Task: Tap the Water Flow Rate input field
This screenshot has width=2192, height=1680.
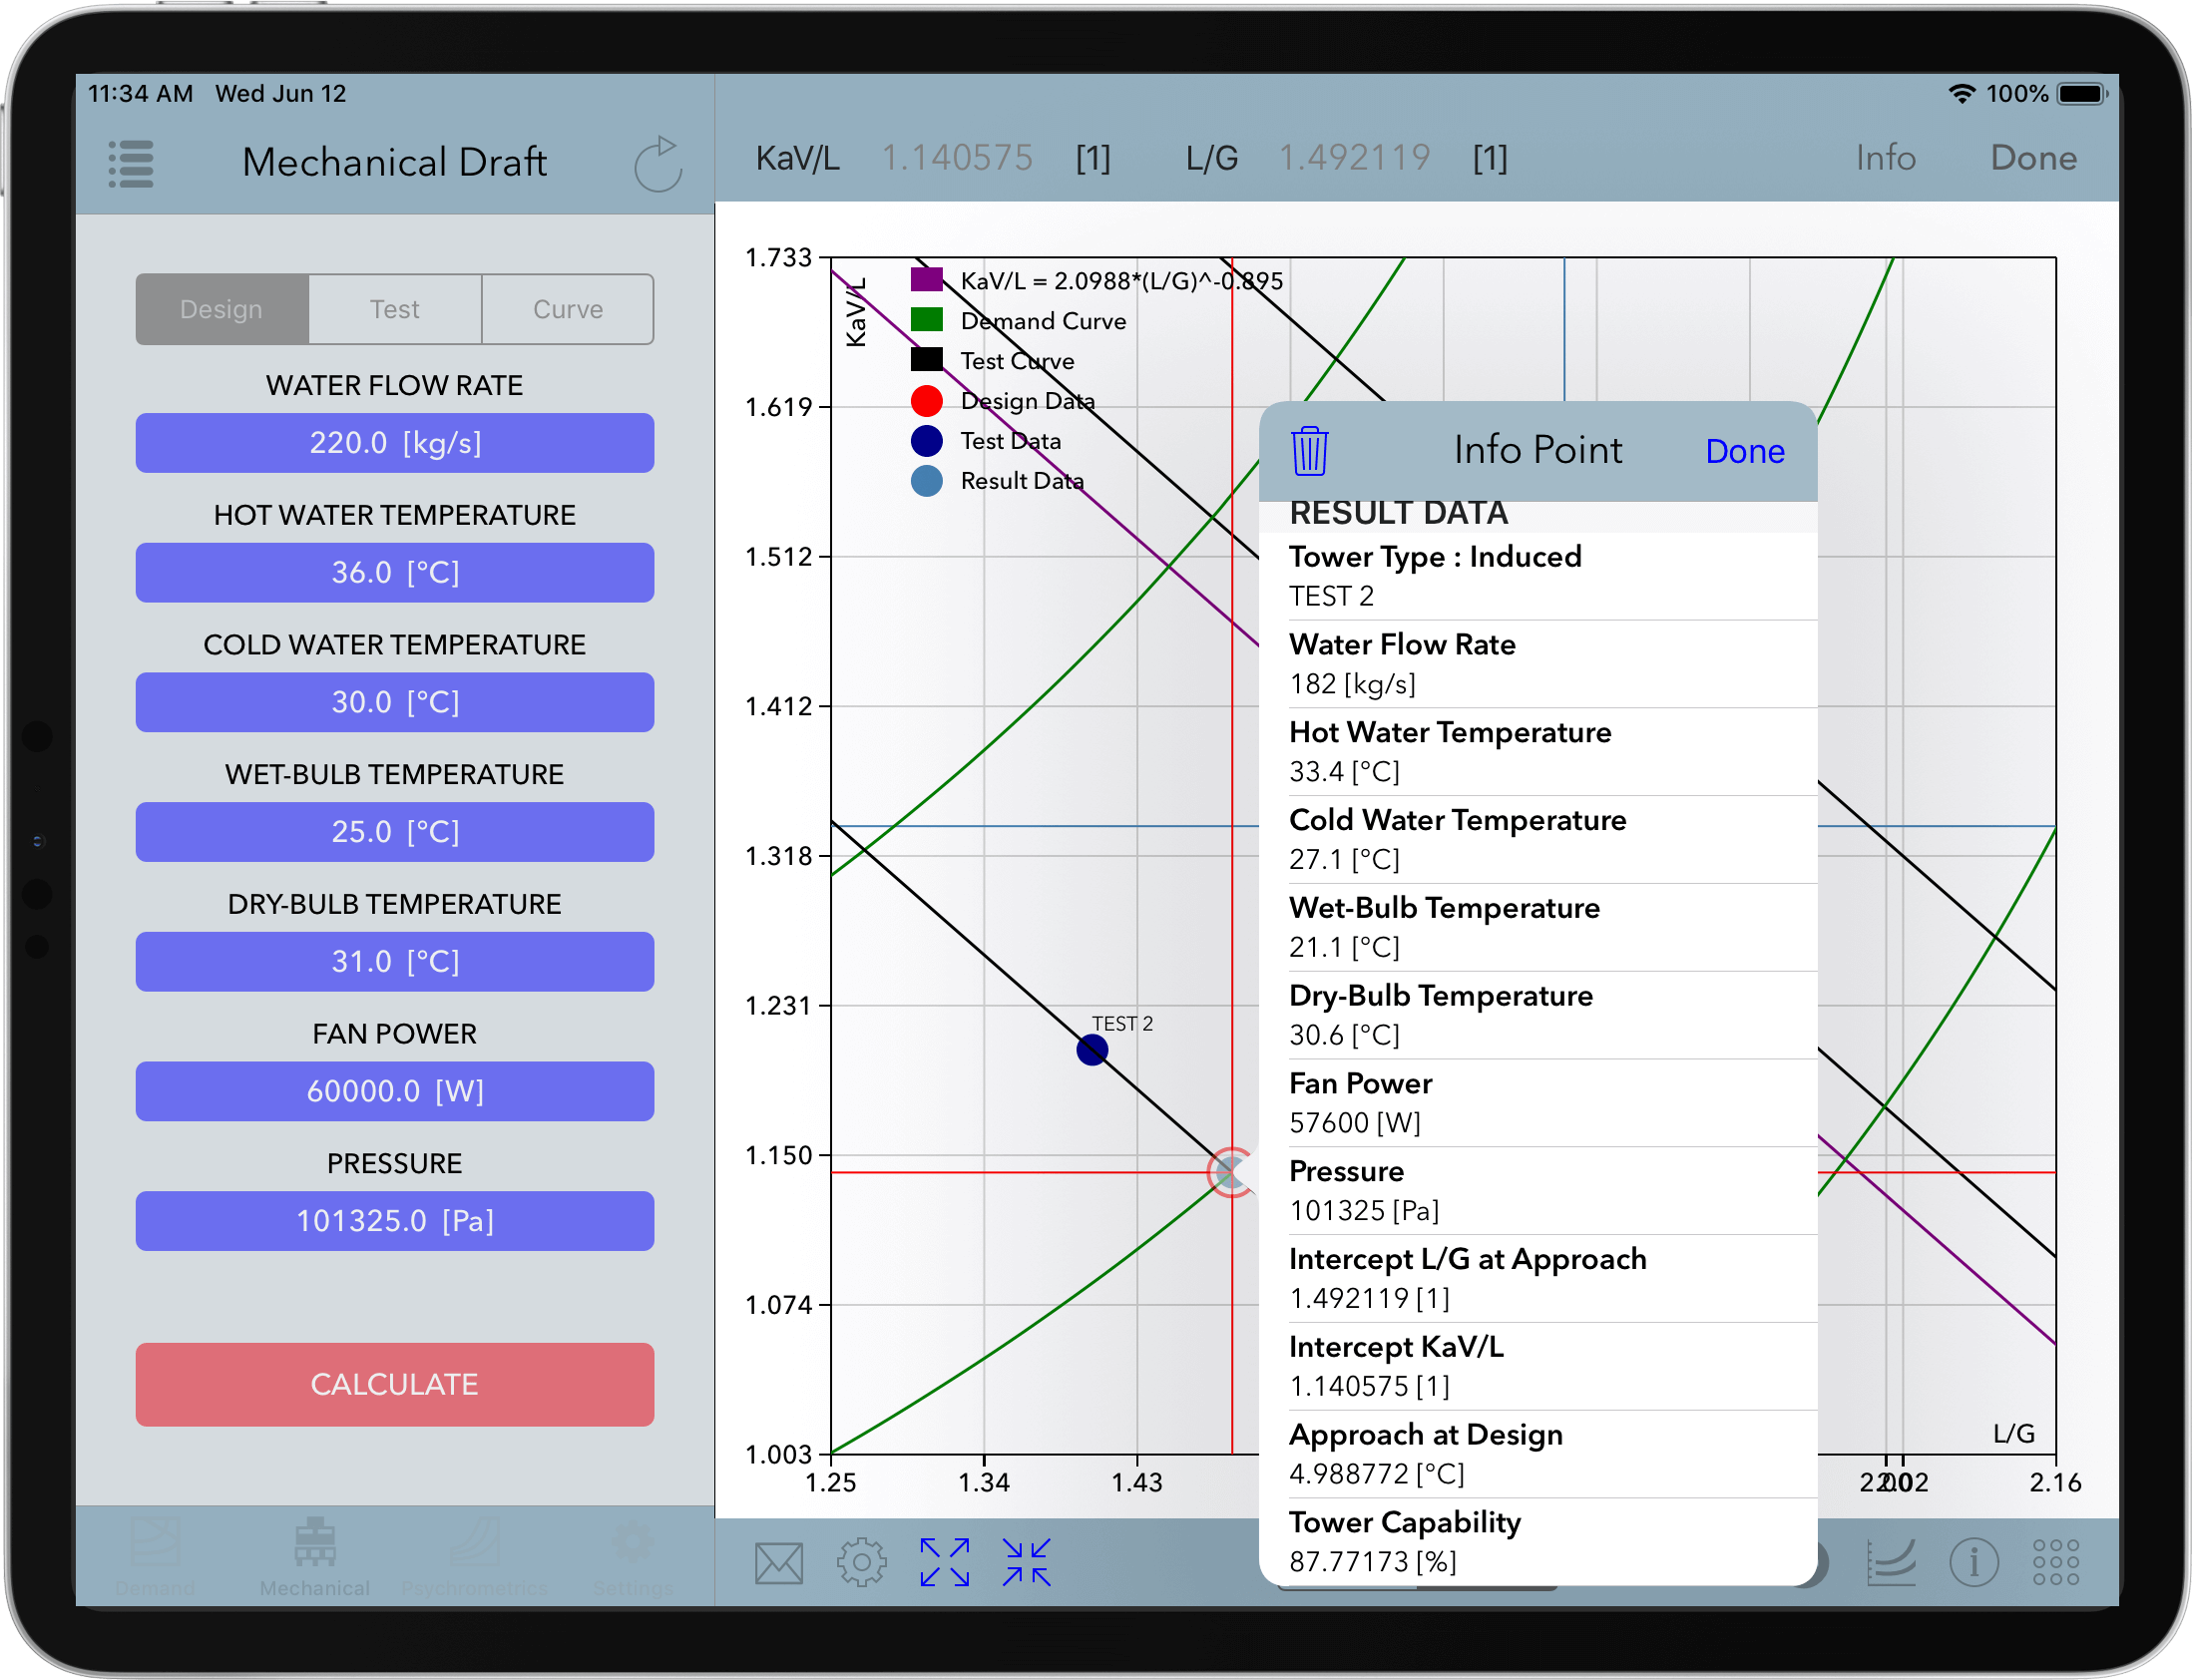Action: pos(394,443)
